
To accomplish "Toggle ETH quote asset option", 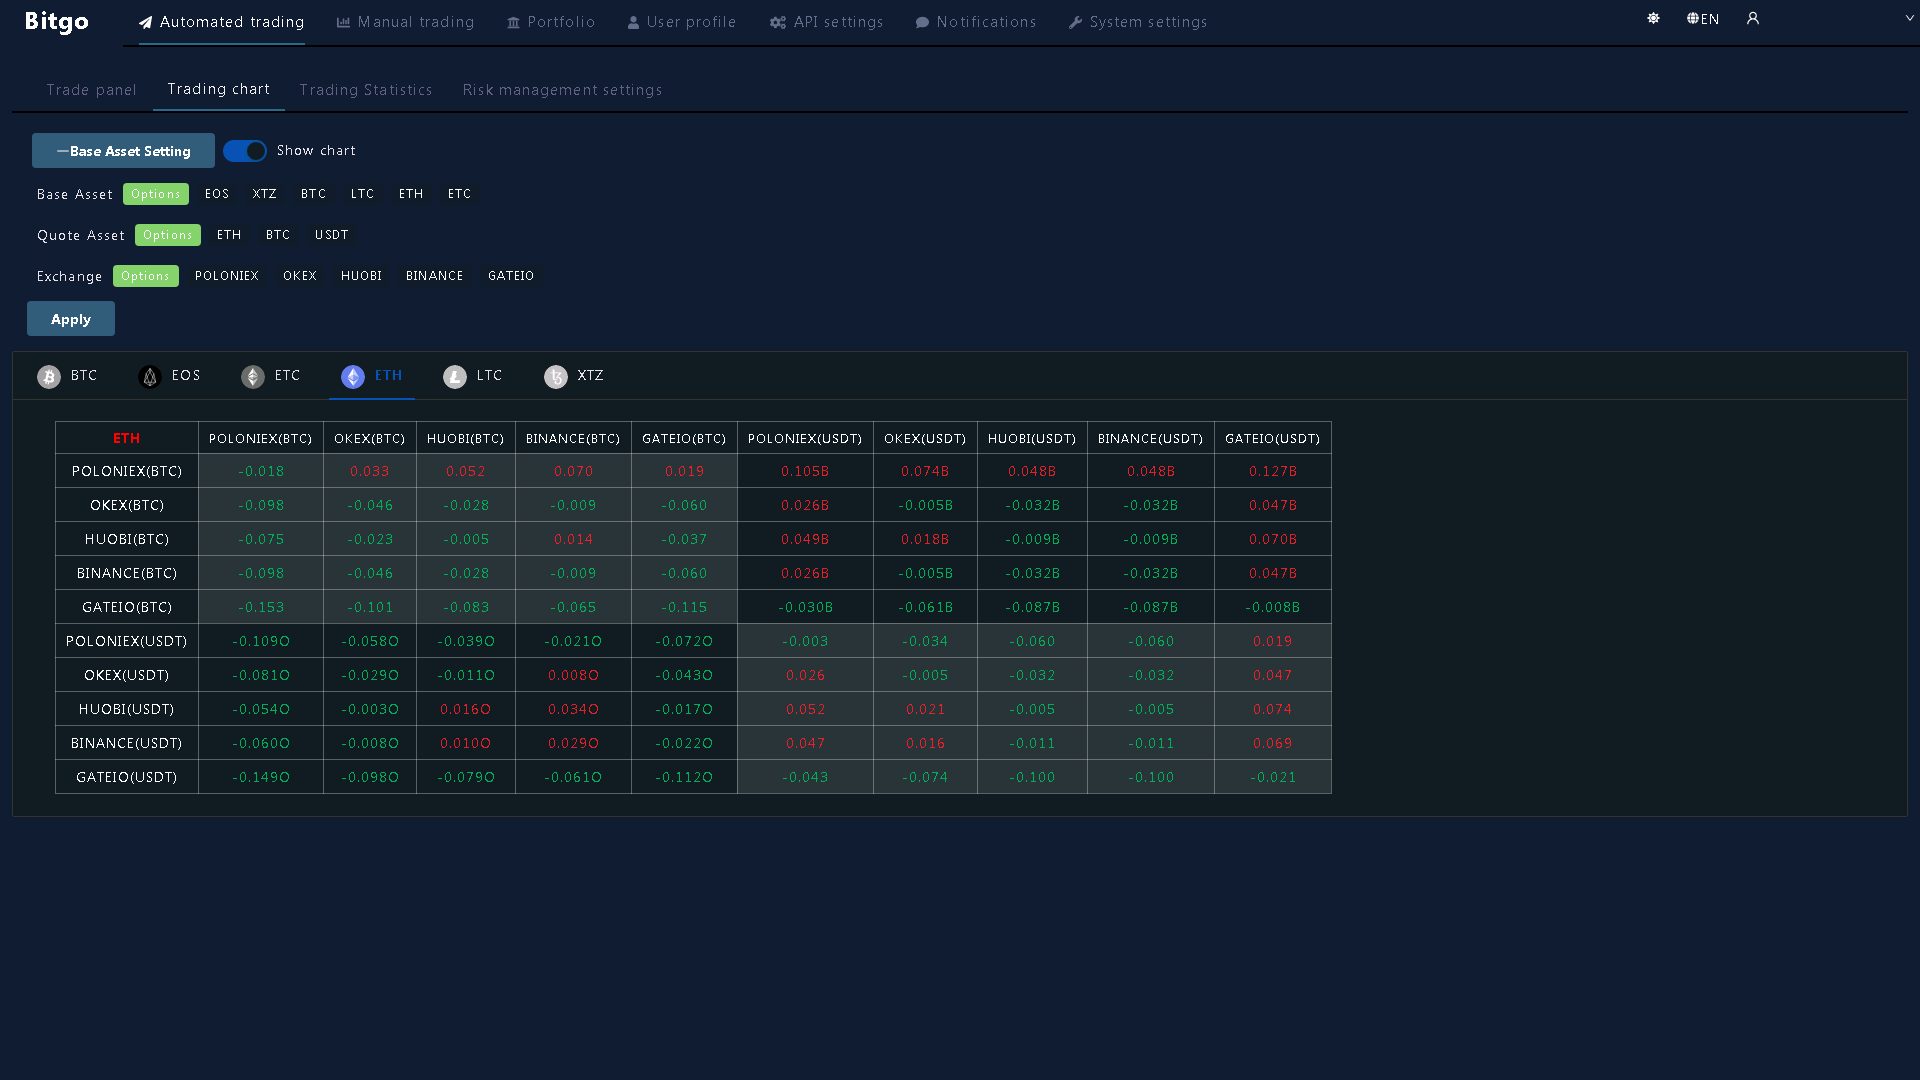I will 229,235.
